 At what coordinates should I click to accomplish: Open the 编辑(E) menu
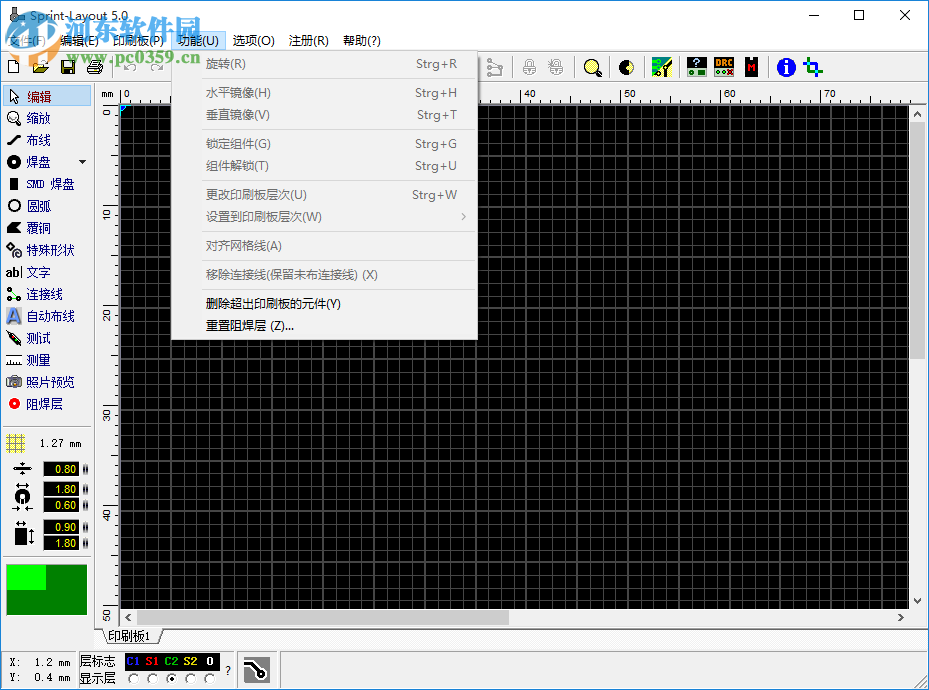(79, 40)
